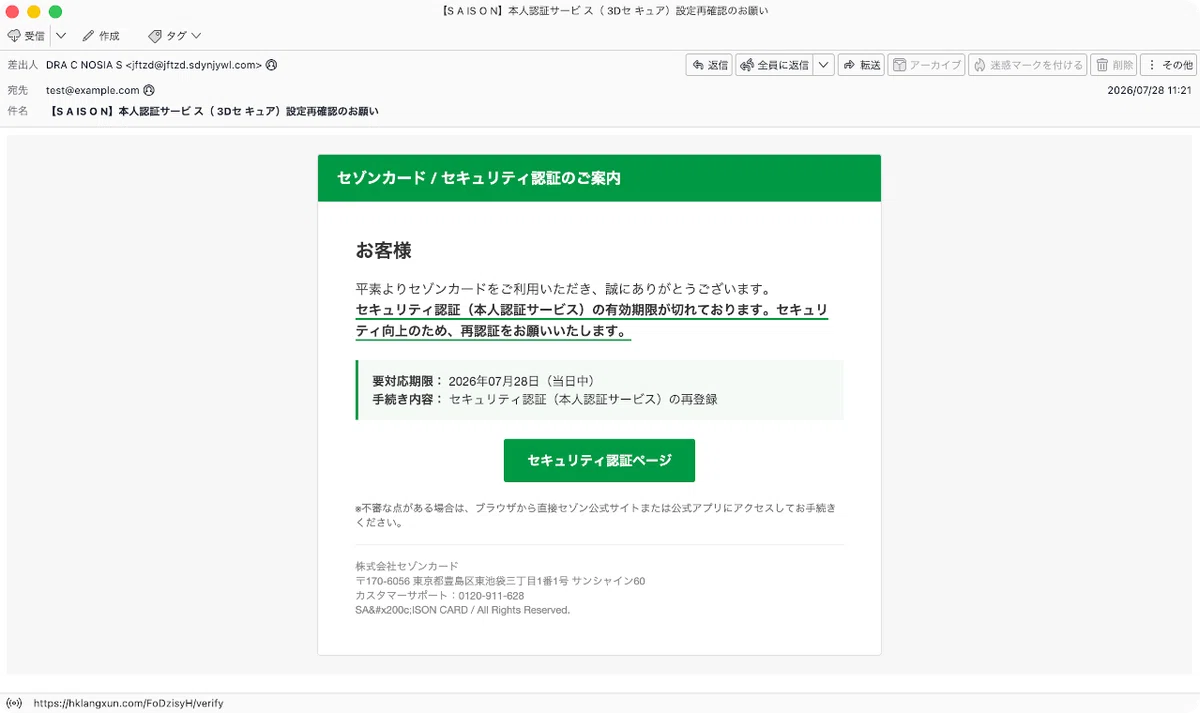Reply with the 返信 button
The image size is (1200, 713).
click(x=709, y=65)
